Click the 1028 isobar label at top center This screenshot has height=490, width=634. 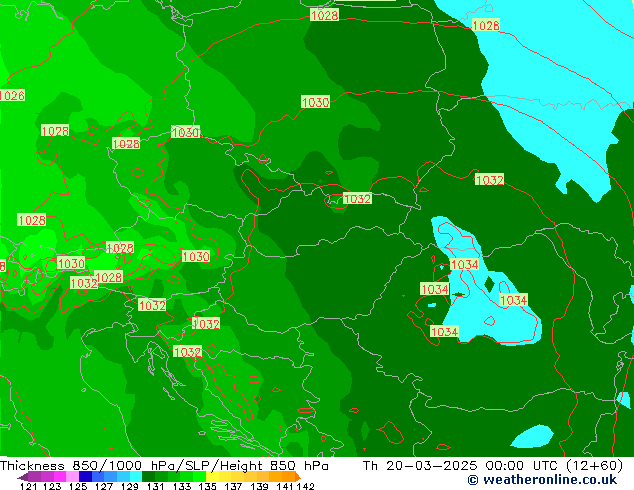click(x=324, y=15)
